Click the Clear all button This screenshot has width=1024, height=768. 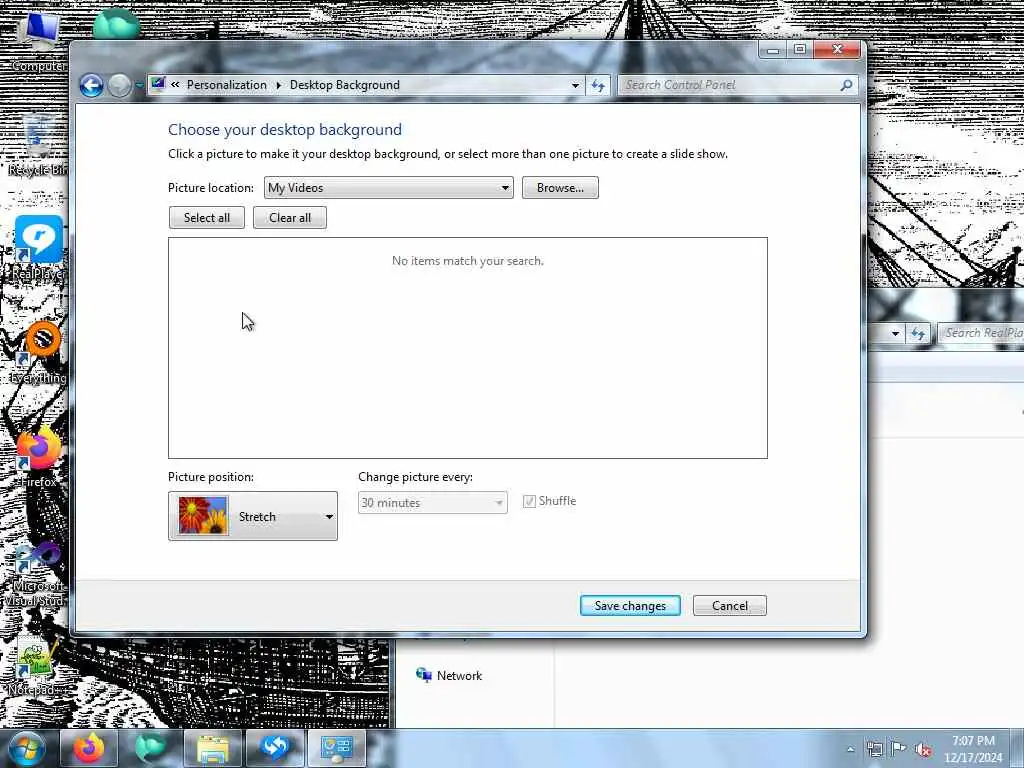(290, 217)
